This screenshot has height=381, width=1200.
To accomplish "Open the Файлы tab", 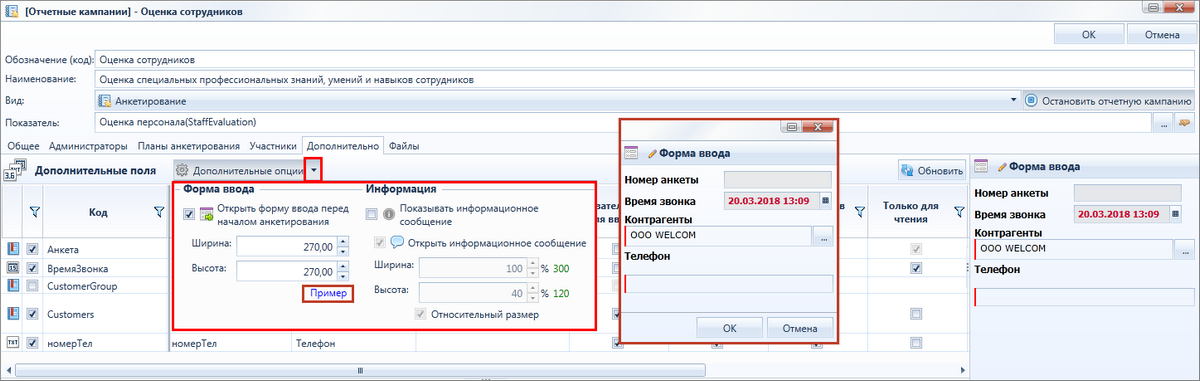I will point(404,146).
